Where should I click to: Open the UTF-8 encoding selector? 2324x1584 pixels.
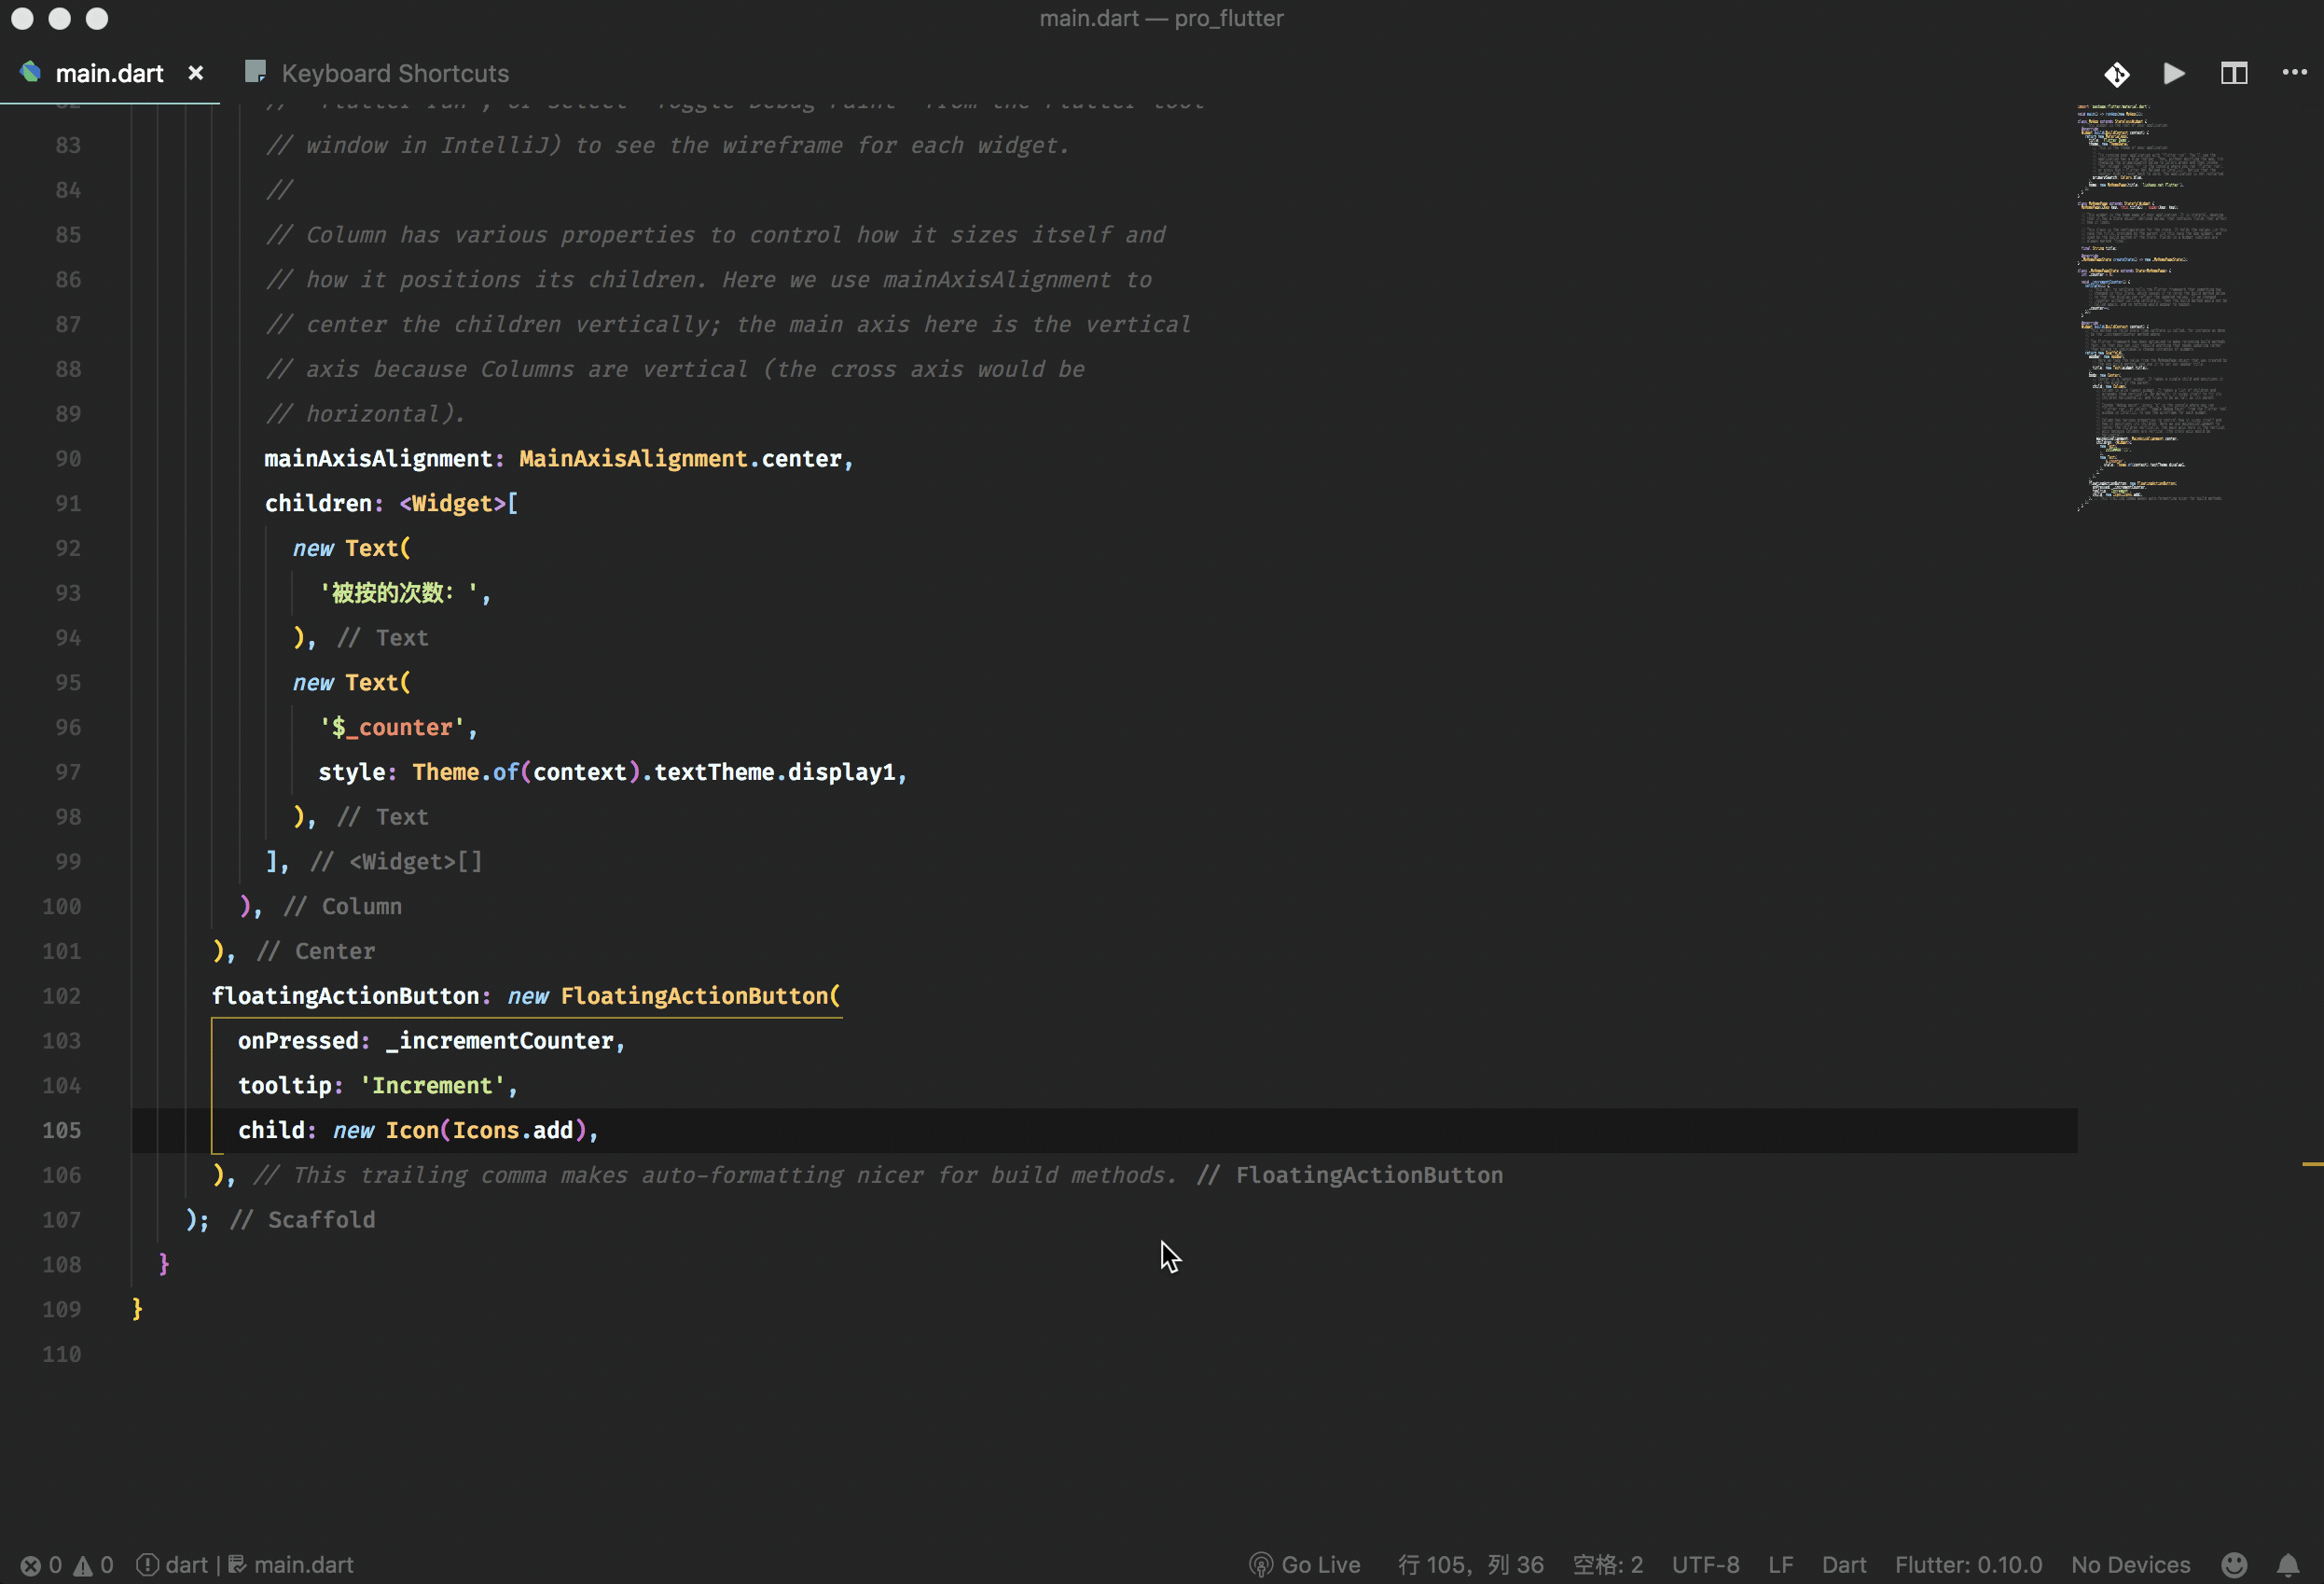click(x=1705, y=1565)
